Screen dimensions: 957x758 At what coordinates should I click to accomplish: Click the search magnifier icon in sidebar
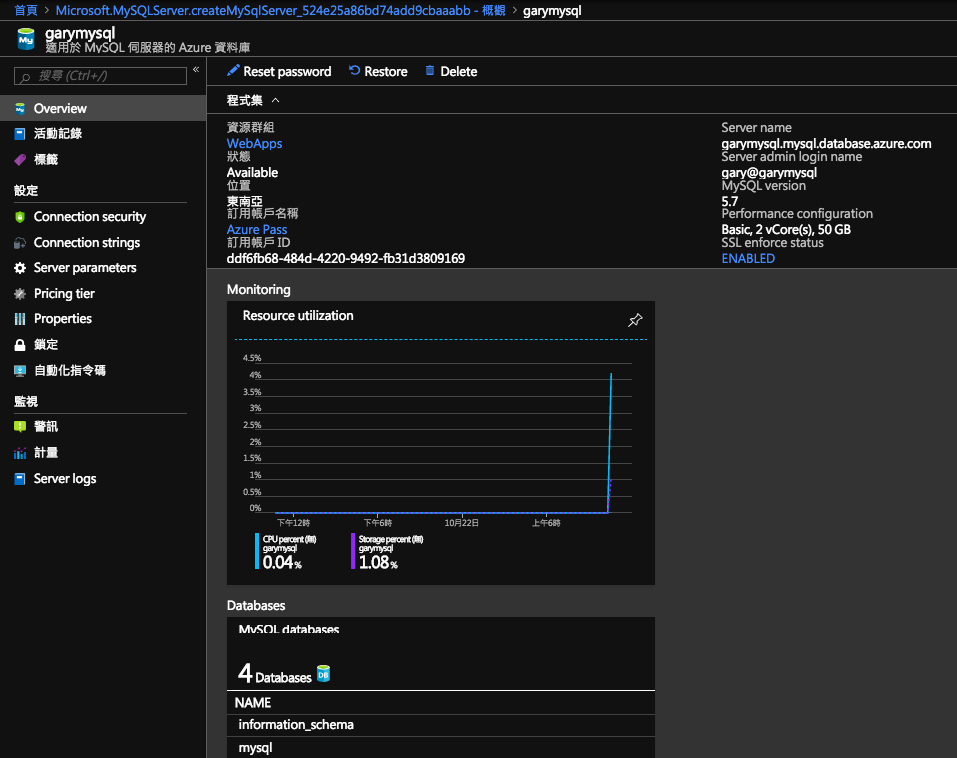coord(25,77)
